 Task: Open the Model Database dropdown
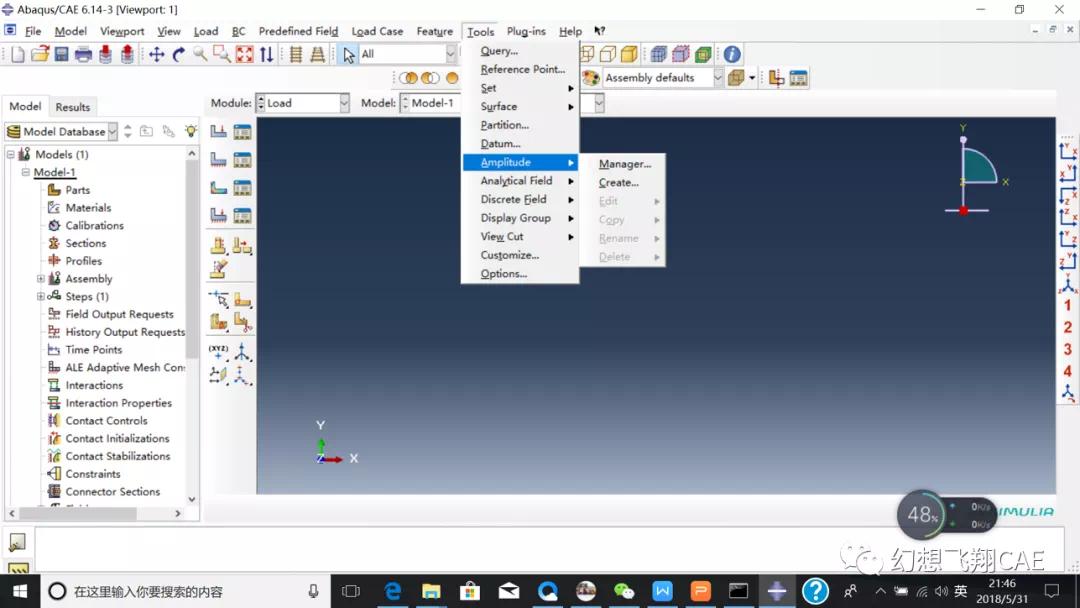tap(62, 132)
